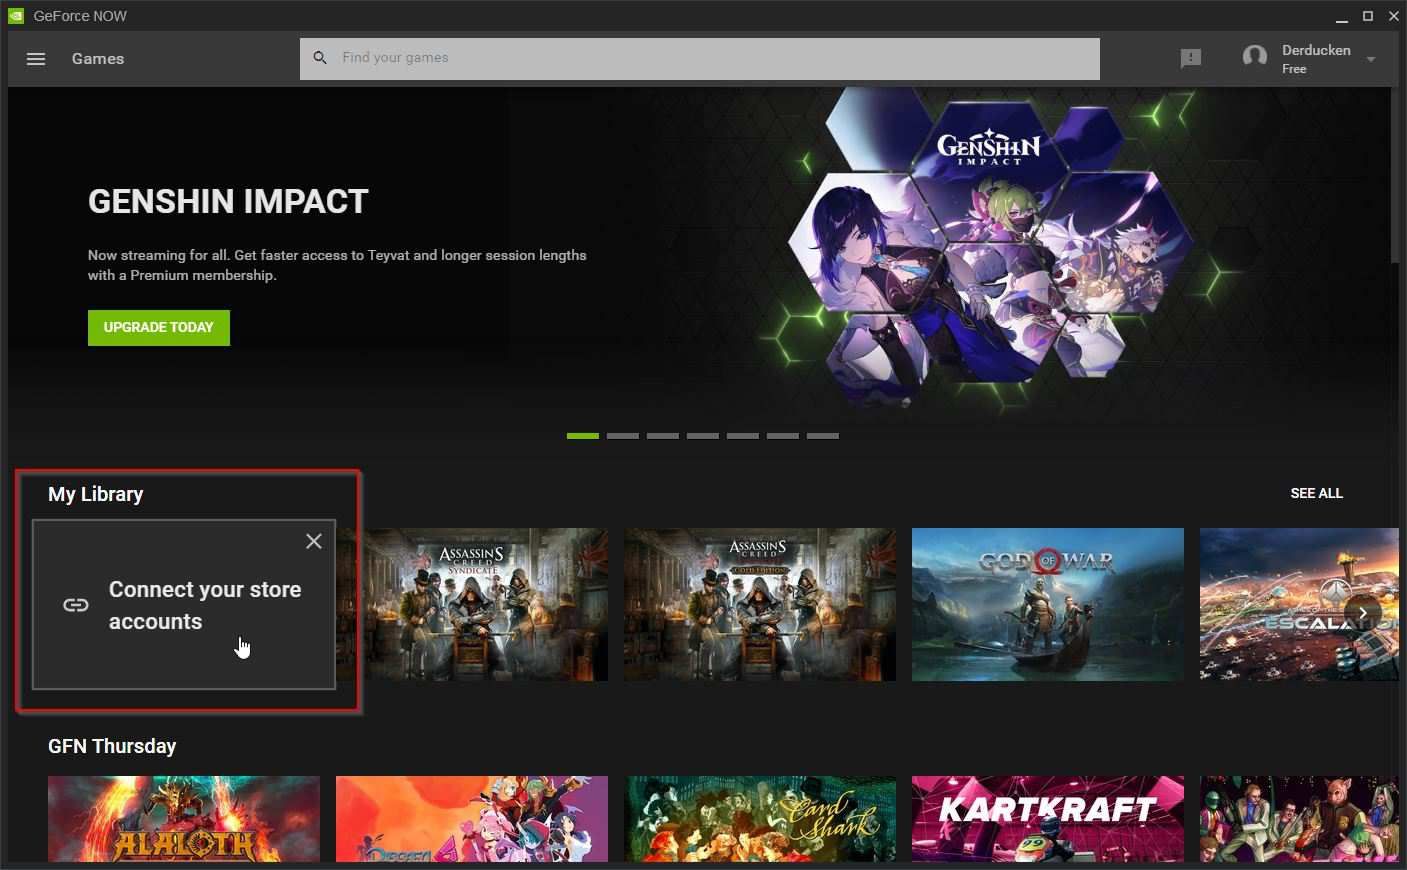This screenshot has width=1407, height=870.
Task: Open Assassin's Creed Syndicate Gold Edition tile
Action: [x=760, y=605]
